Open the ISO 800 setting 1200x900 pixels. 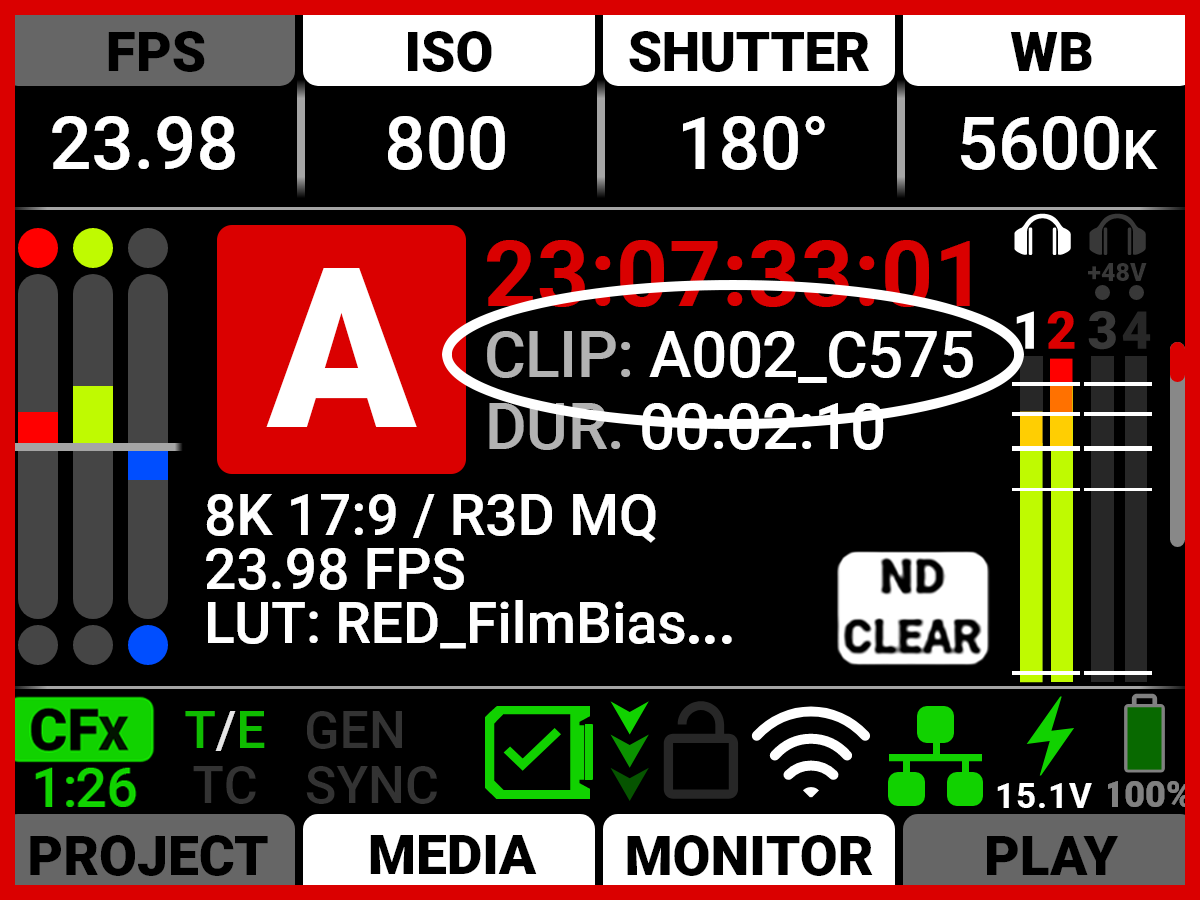tap(448, 105)
